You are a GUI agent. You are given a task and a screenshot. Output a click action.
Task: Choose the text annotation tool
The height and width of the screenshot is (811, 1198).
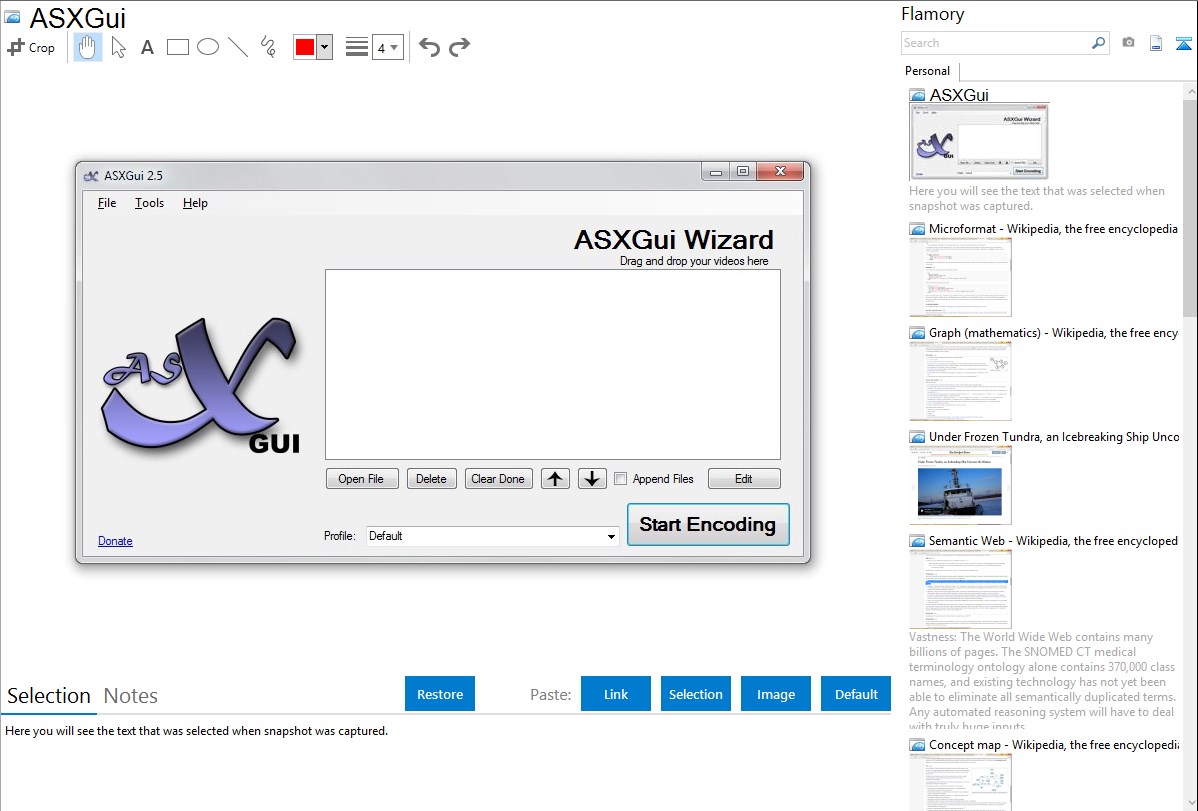point(147,47)
